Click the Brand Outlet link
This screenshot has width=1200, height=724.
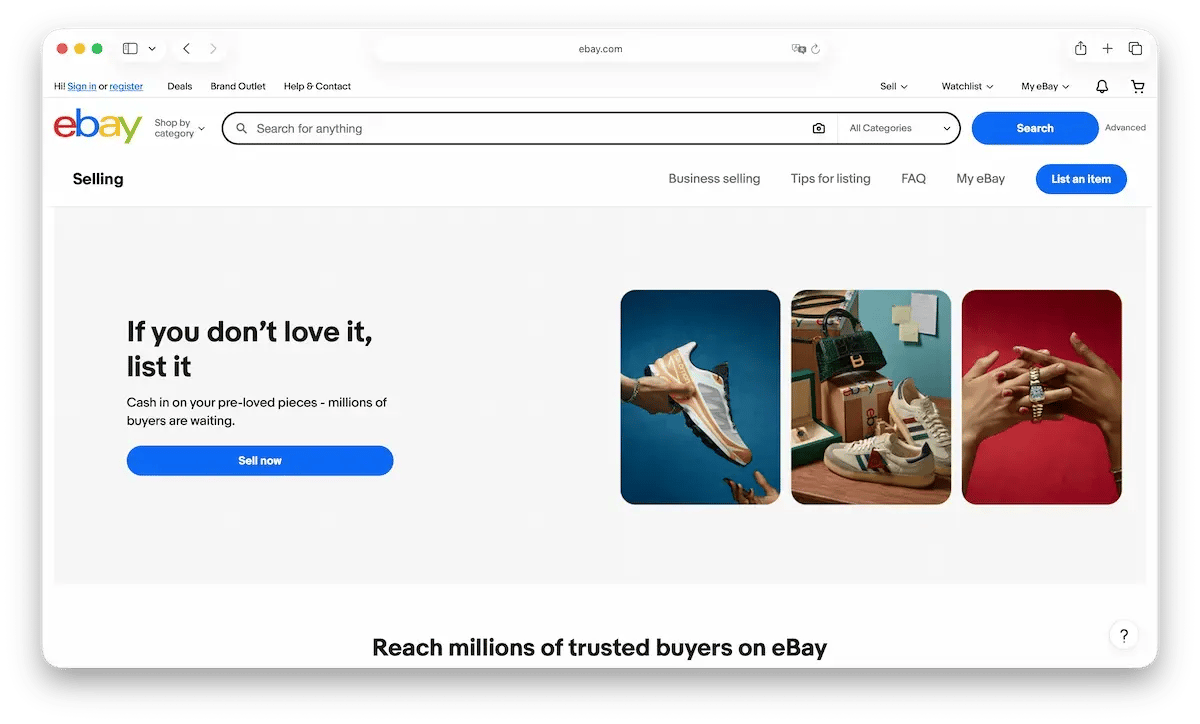[238, 87]
